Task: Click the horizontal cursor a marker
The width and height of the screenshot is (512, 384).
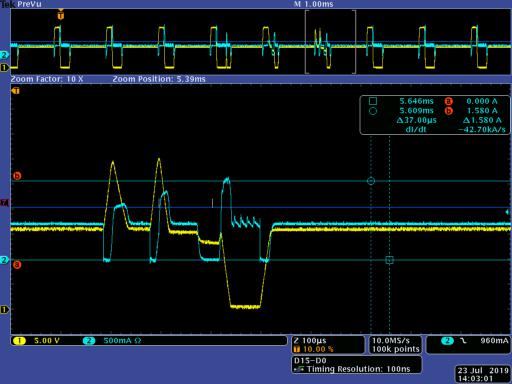Action: [x=17, y=265]
